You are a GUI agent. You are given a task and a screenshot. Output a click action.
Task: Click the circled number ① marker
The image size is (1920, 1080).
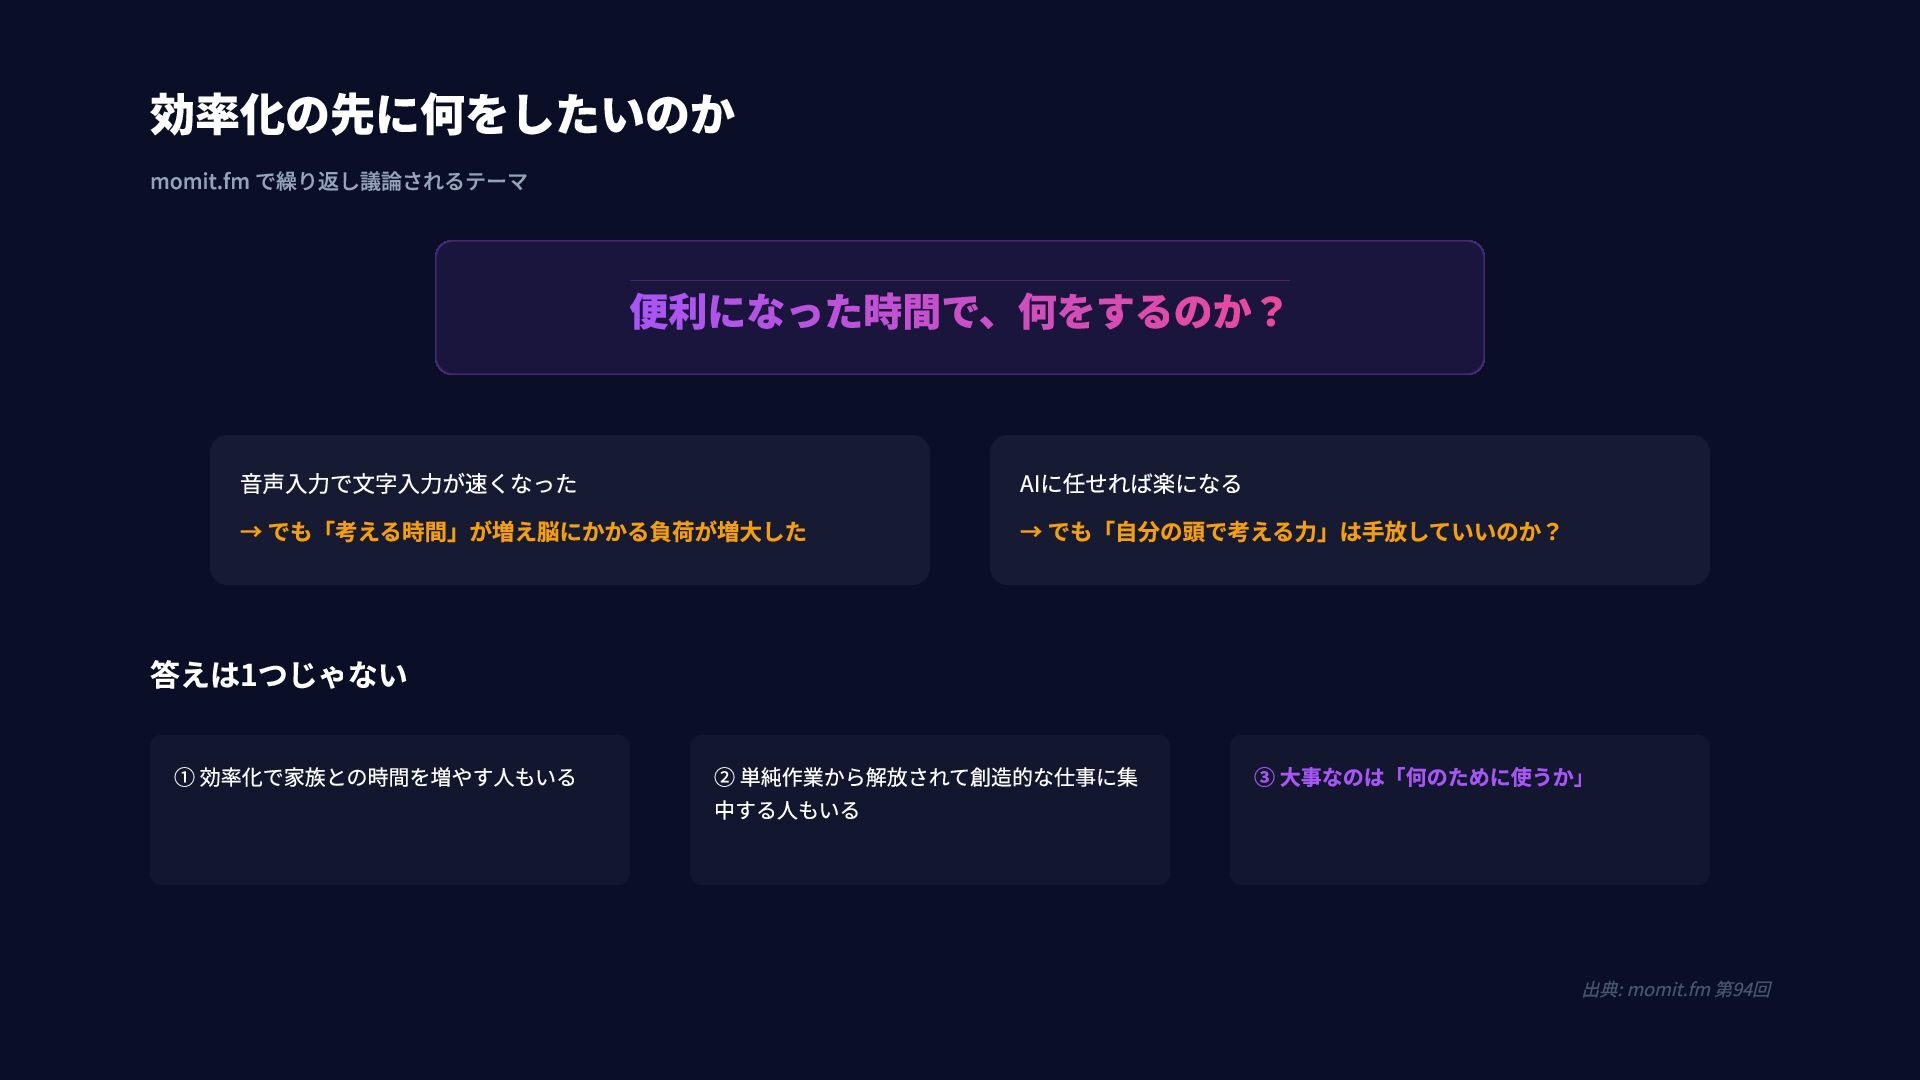tap(184, 777)
